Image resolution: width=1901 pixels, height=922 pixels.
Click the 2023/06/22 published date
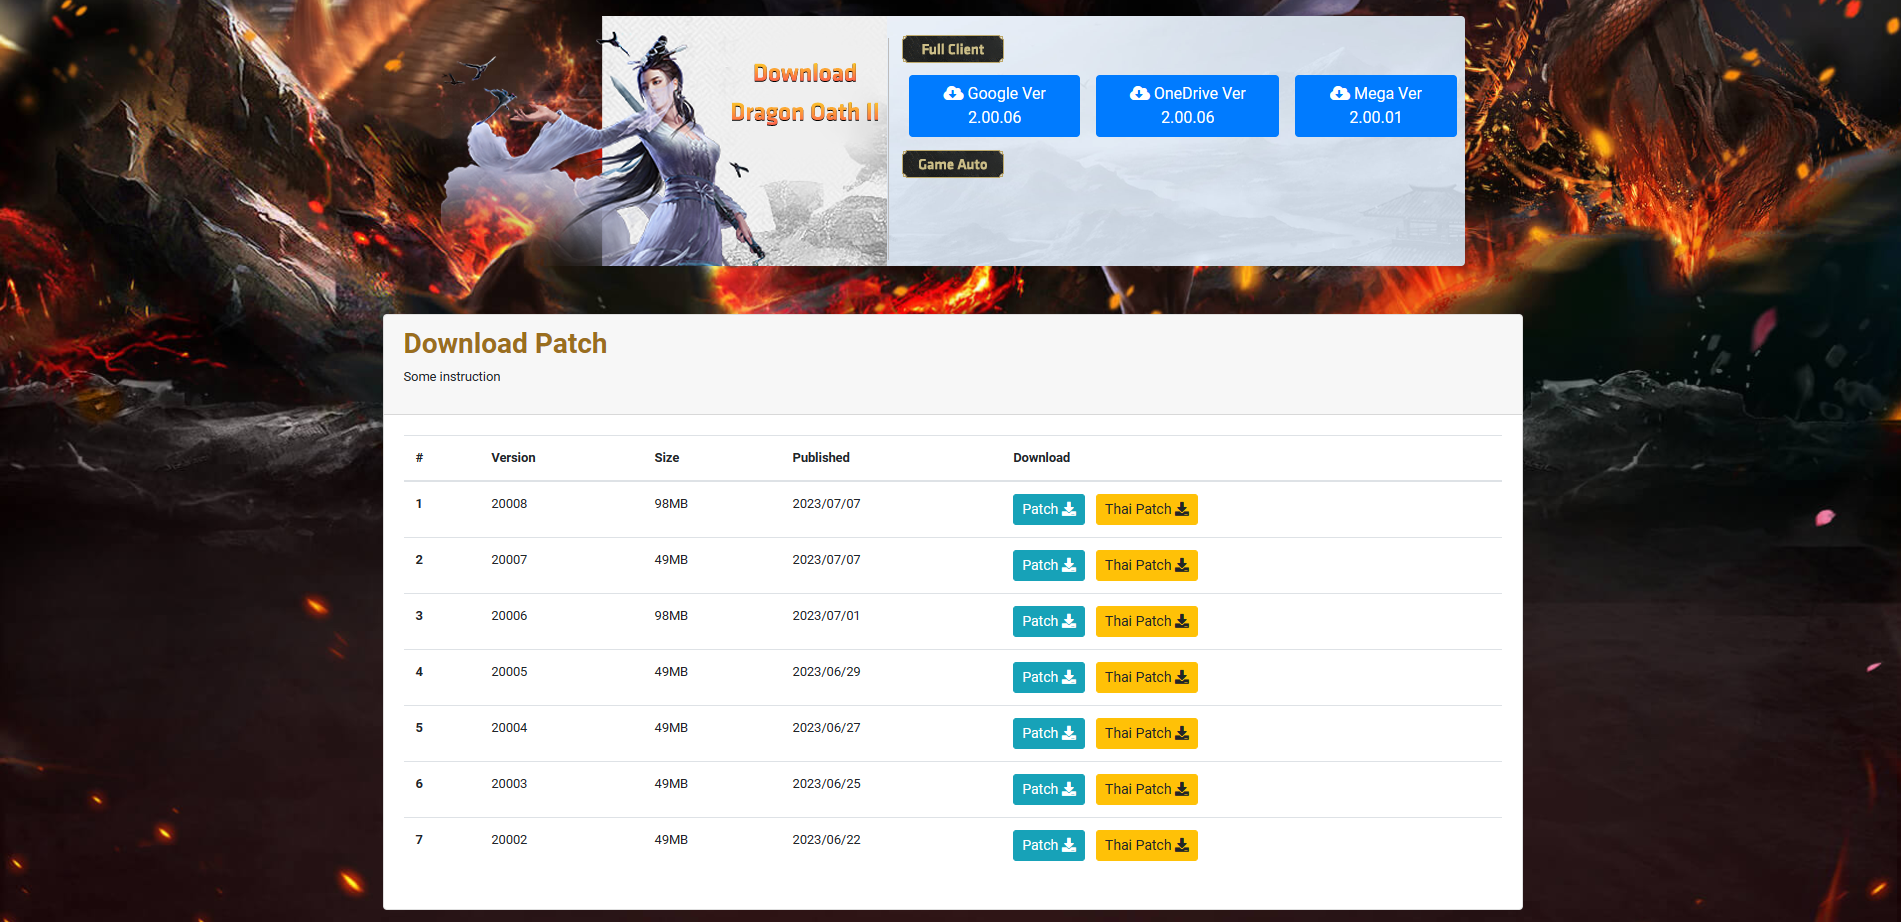826,840
